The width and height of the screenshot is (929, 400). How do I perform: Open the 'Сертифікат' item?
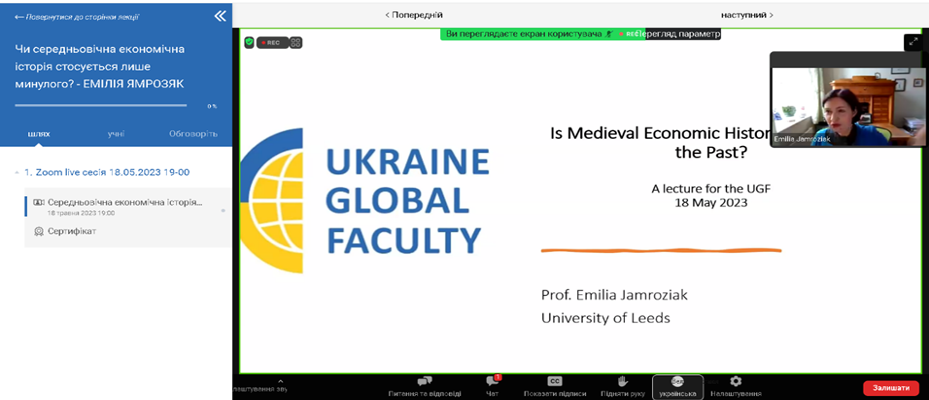click(x=72, y=231)
